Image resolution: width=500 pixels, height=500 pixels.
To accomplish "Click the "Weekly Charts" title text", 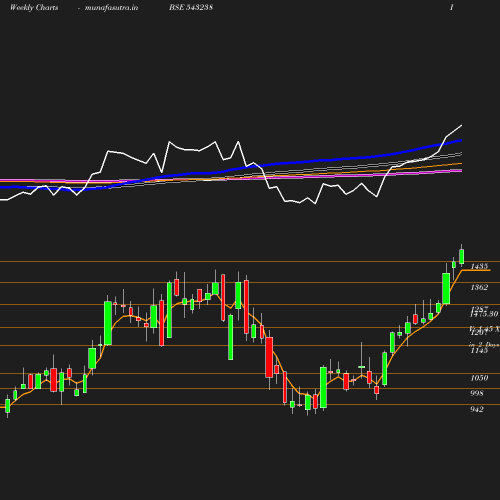I will pyautogui.click(x=34, y=7).
